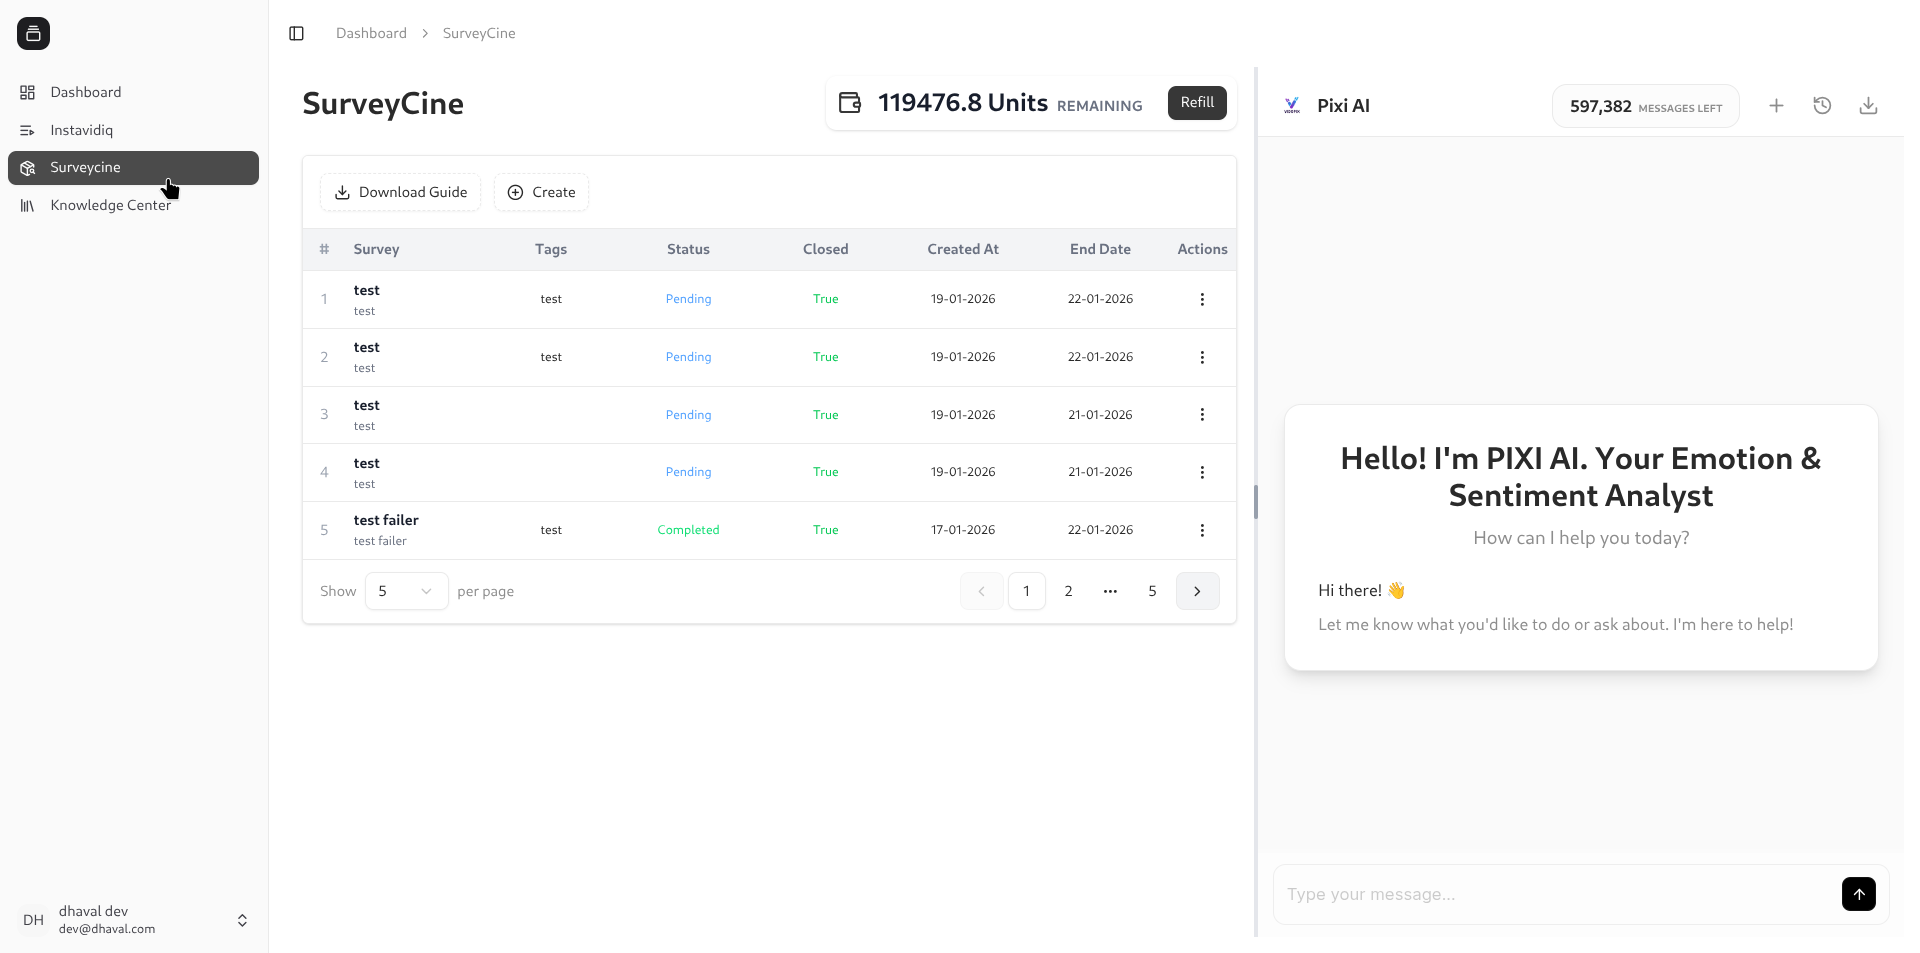This screenshot has height=953, width=1920.
Task: Open Instavidiq in the sidebar
Action: [133, 130]
